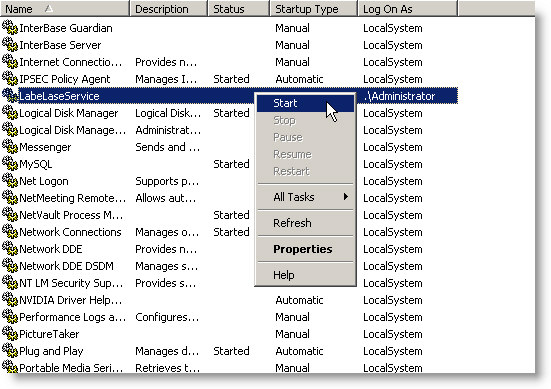
Task: Click the NetVault Process service gear icon
Action: tap(10, 214)
